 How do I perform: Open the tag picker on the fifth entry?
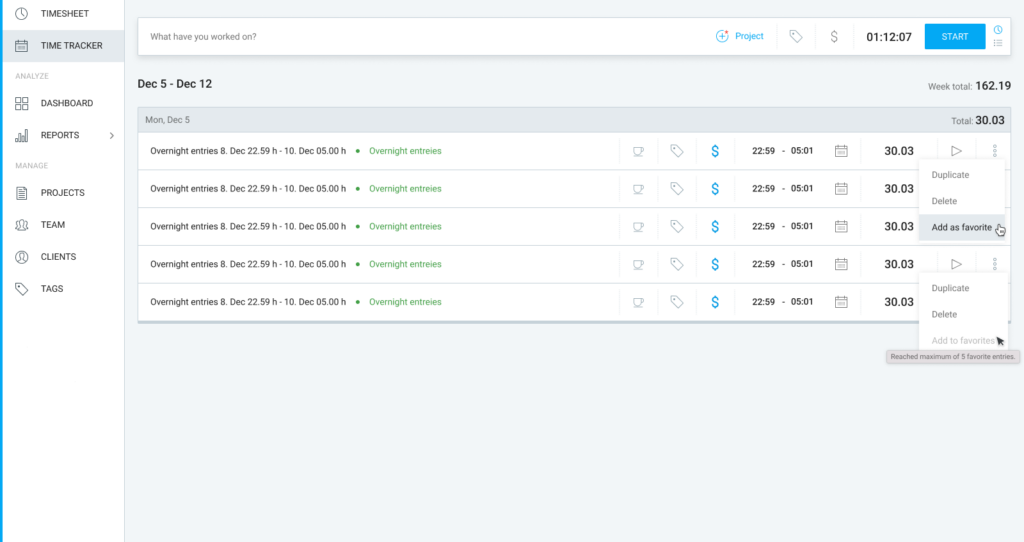click(x=676, y=302)
